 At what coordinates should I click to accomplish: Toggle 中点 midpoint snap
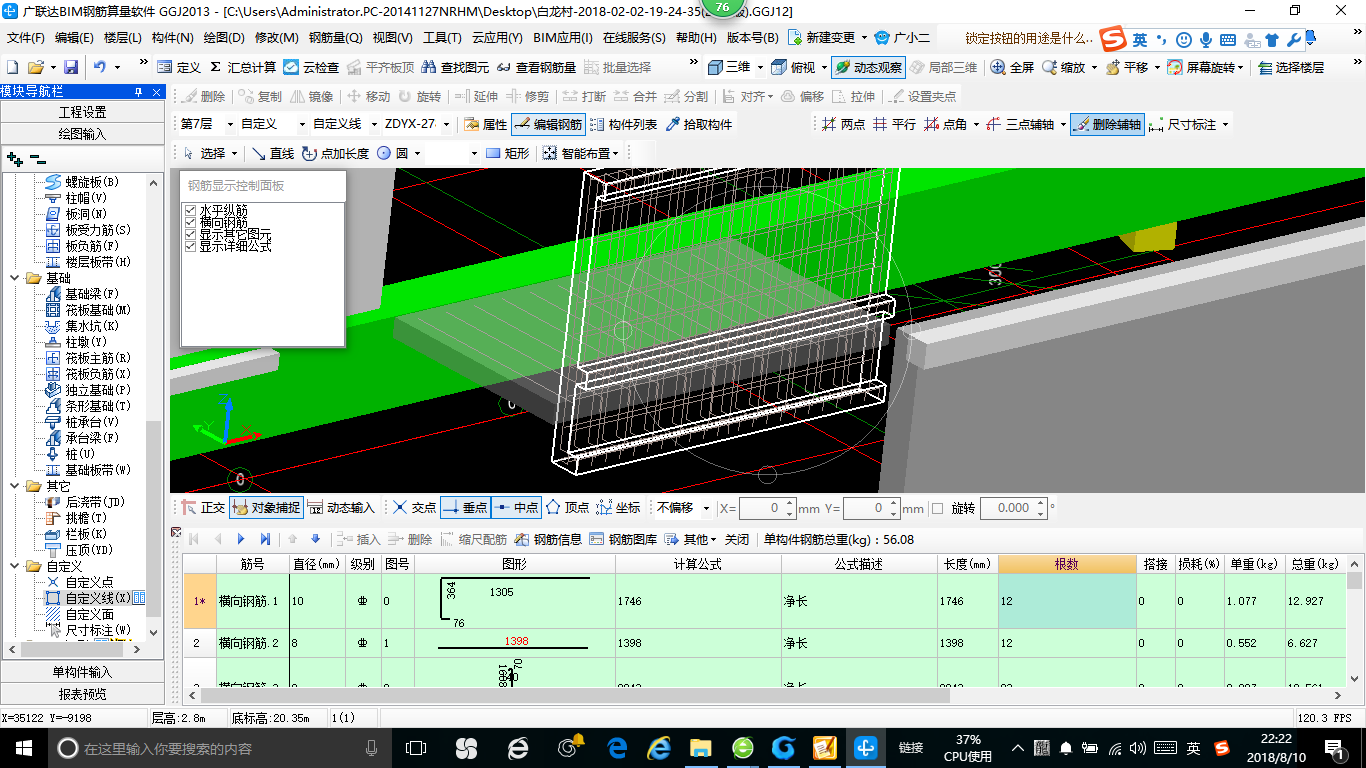517,507
